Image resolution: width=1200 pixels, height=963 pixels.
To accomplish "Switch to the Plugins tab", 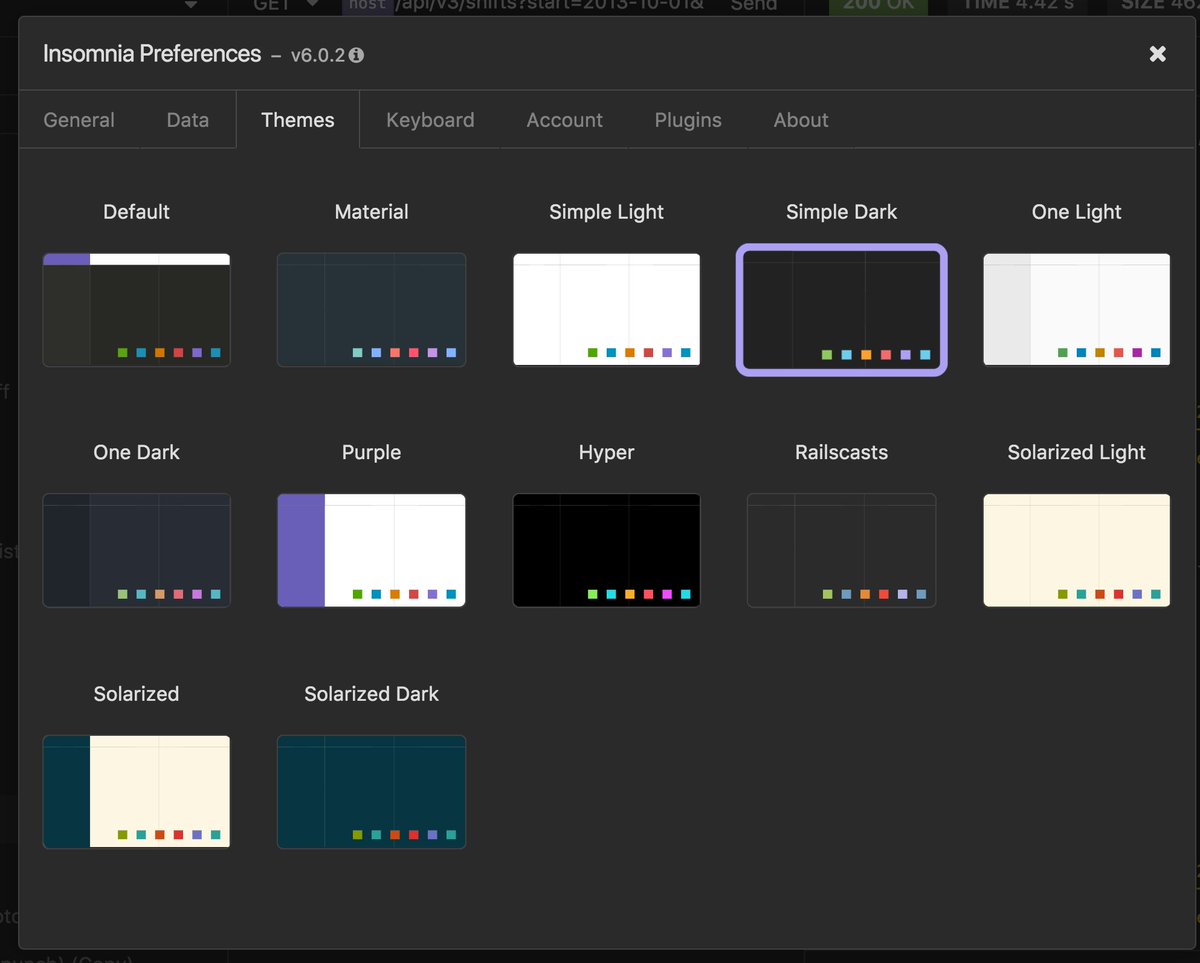I will [688, 120].
